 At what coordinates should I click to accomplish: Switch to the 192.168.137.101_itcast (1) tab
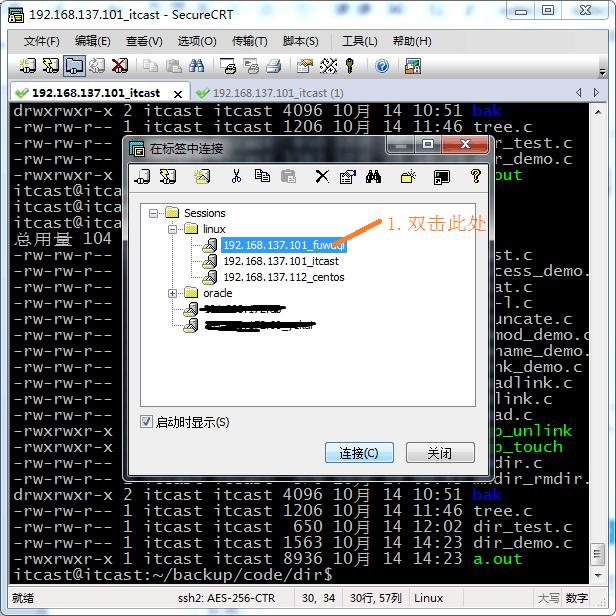point(270,93)
